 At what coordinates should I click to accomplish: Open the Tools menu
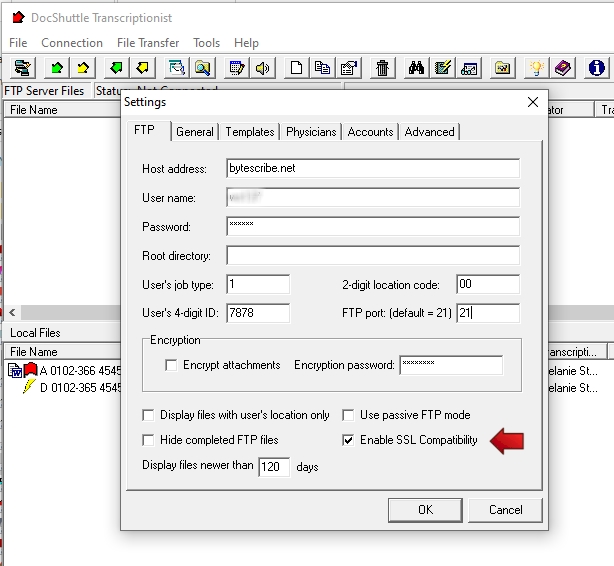pyautogui.click(x=206, y=43)
